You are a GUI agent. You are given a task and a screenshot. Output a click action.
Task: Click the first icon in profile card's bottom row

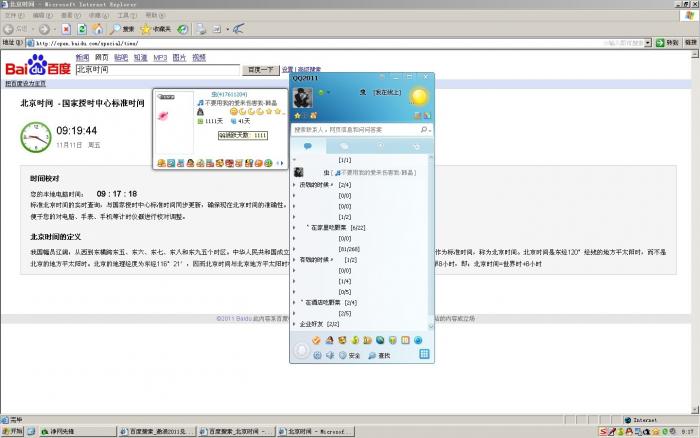coord(161,163)
